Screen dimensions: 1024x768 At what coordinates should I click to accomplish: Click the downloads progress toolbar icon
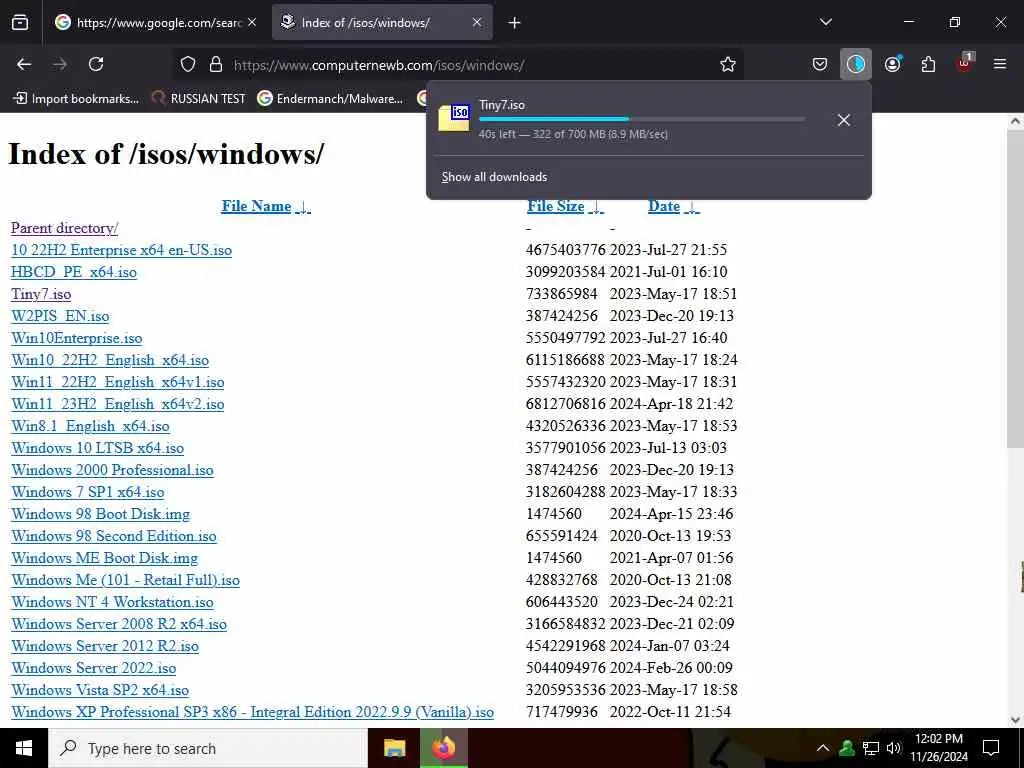click(856, 64)
